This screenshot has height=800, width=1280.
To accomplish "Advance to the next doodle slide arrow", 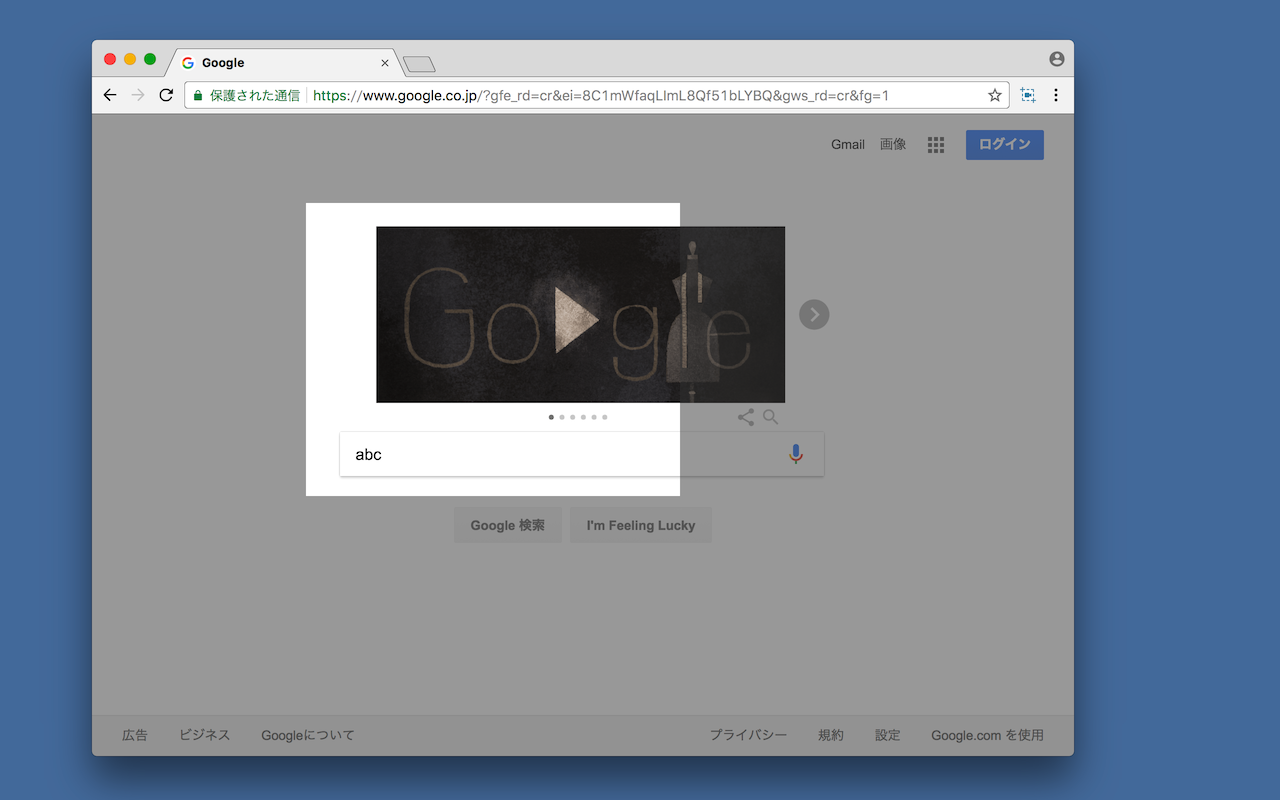I will pyautogui.click(x=814, y=315).
